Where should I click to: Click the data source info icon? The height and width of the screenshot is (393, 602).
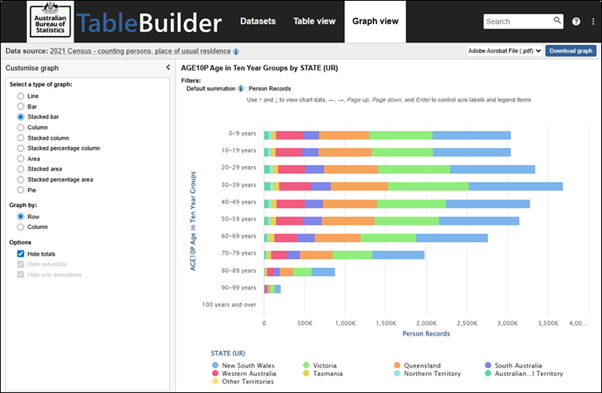(236, 51)
